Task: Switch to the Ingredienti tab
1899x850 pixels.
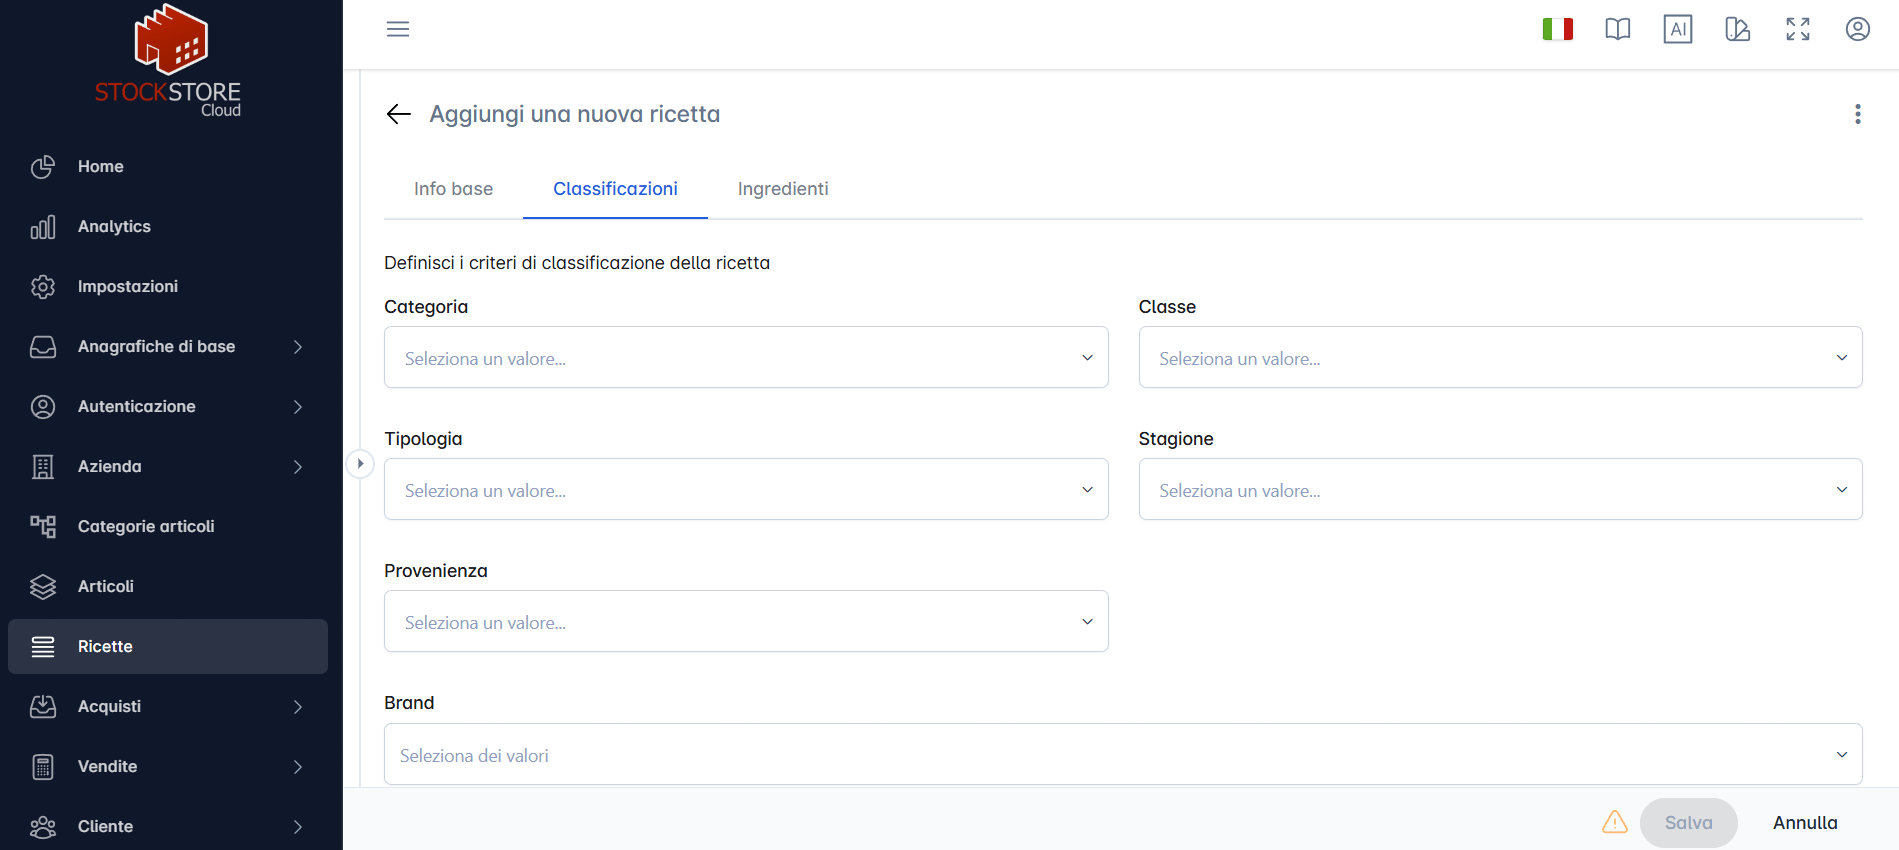Action: click(783, 189)
